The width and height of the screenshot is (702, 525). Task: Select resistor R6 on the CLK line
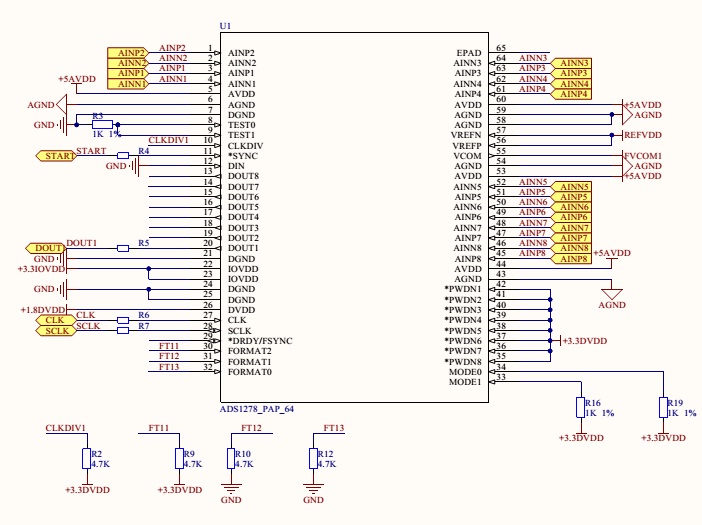click(123, 320)
